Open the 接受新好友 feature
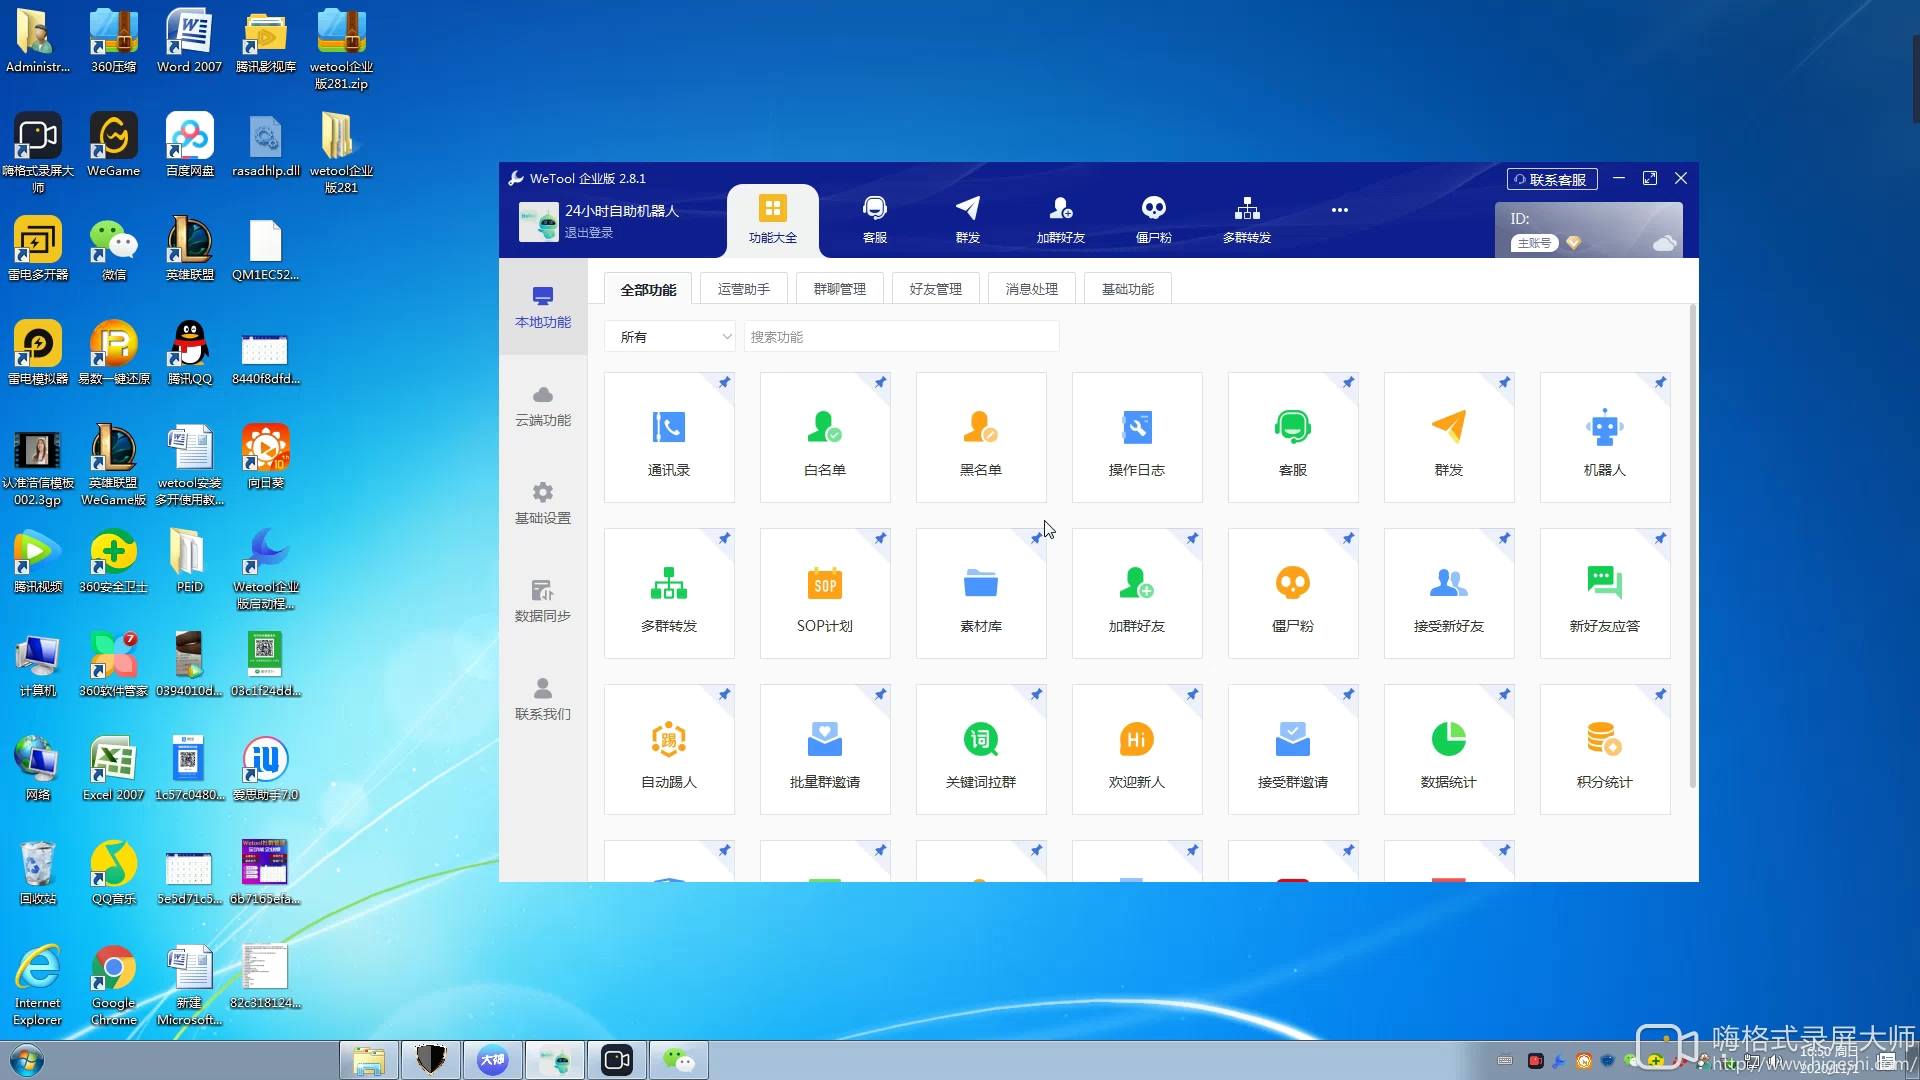 (1449, 593)
